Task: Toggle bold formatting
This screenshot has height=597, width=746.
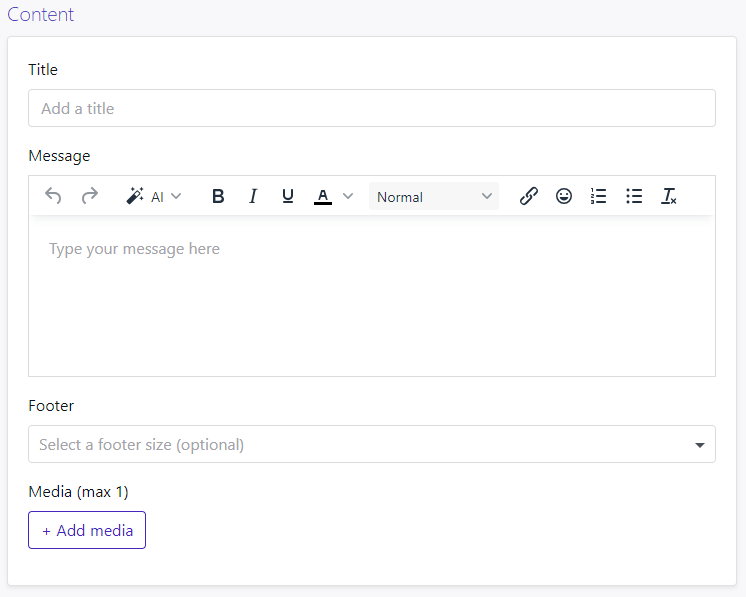Action: (x=218, y=197)
